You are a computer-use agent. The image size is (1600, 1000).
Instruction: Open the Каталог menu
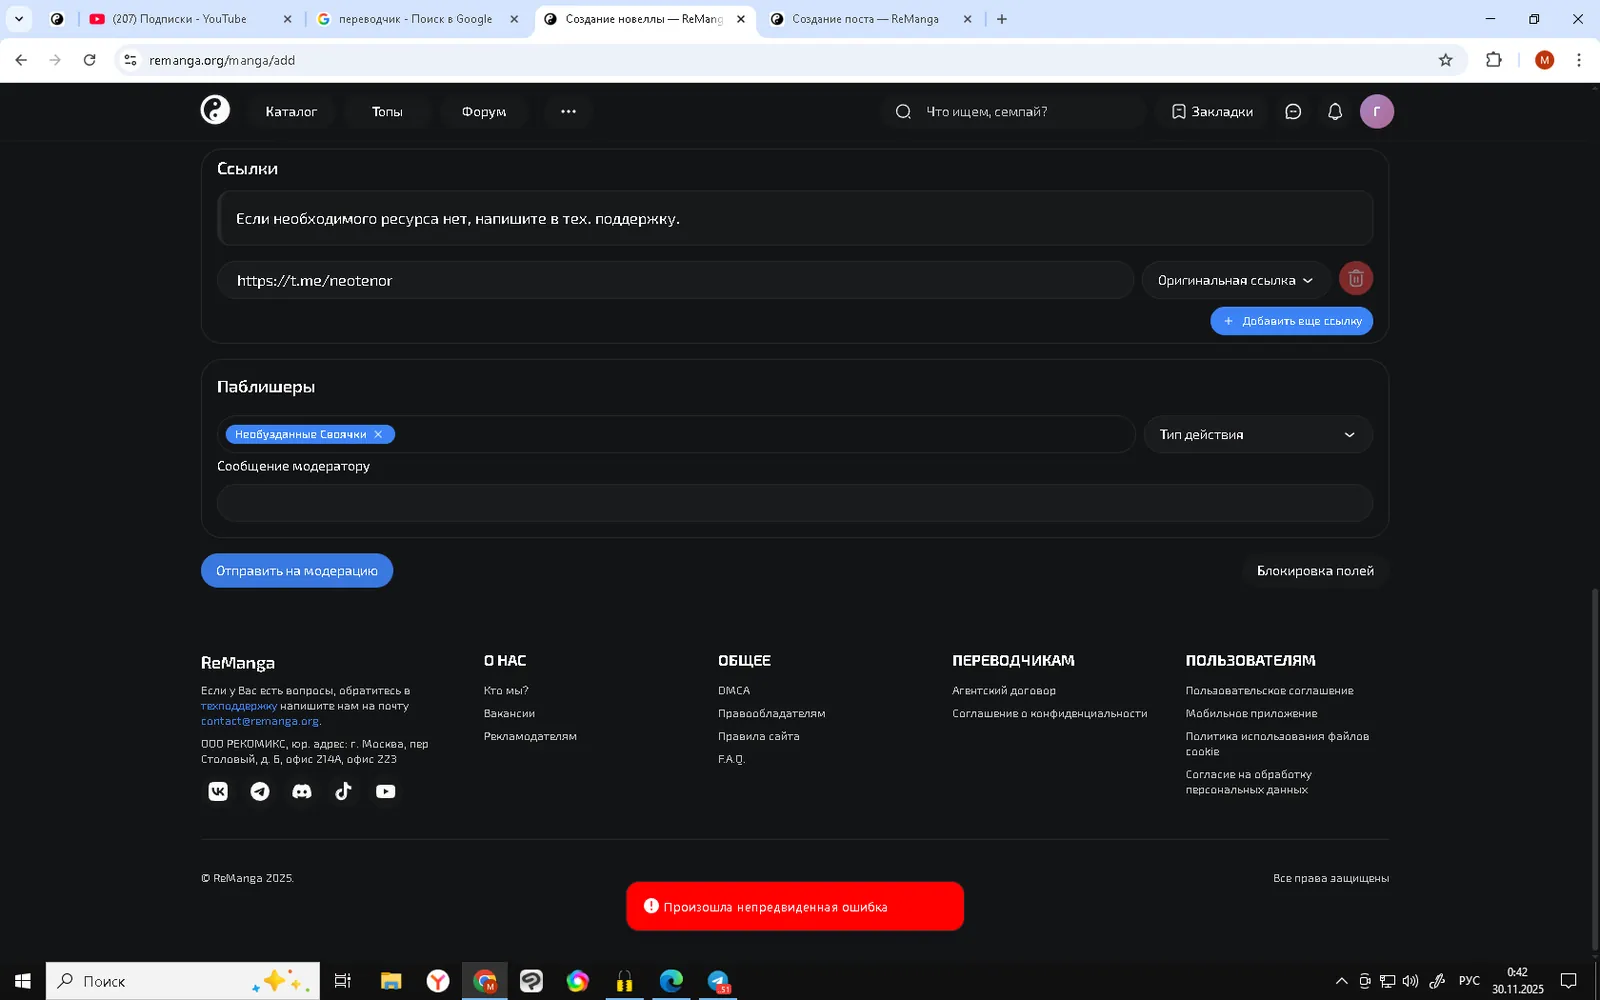[291, 112]
